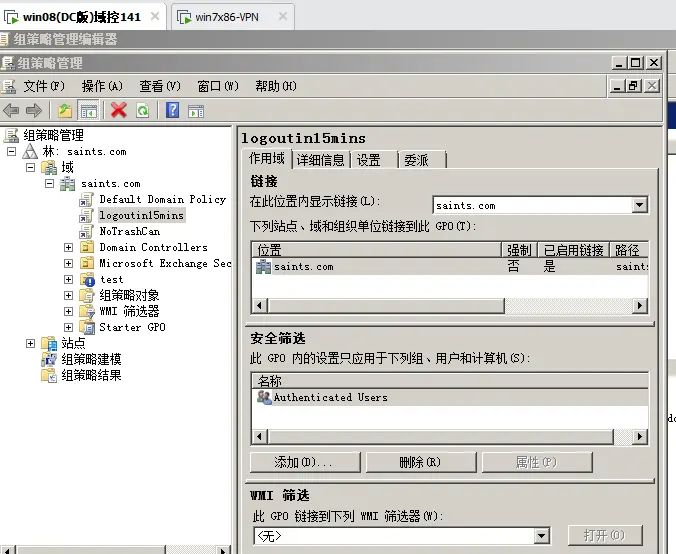Click the 删除(R) button
The image size is (676, 554).
tap(421, 462)
